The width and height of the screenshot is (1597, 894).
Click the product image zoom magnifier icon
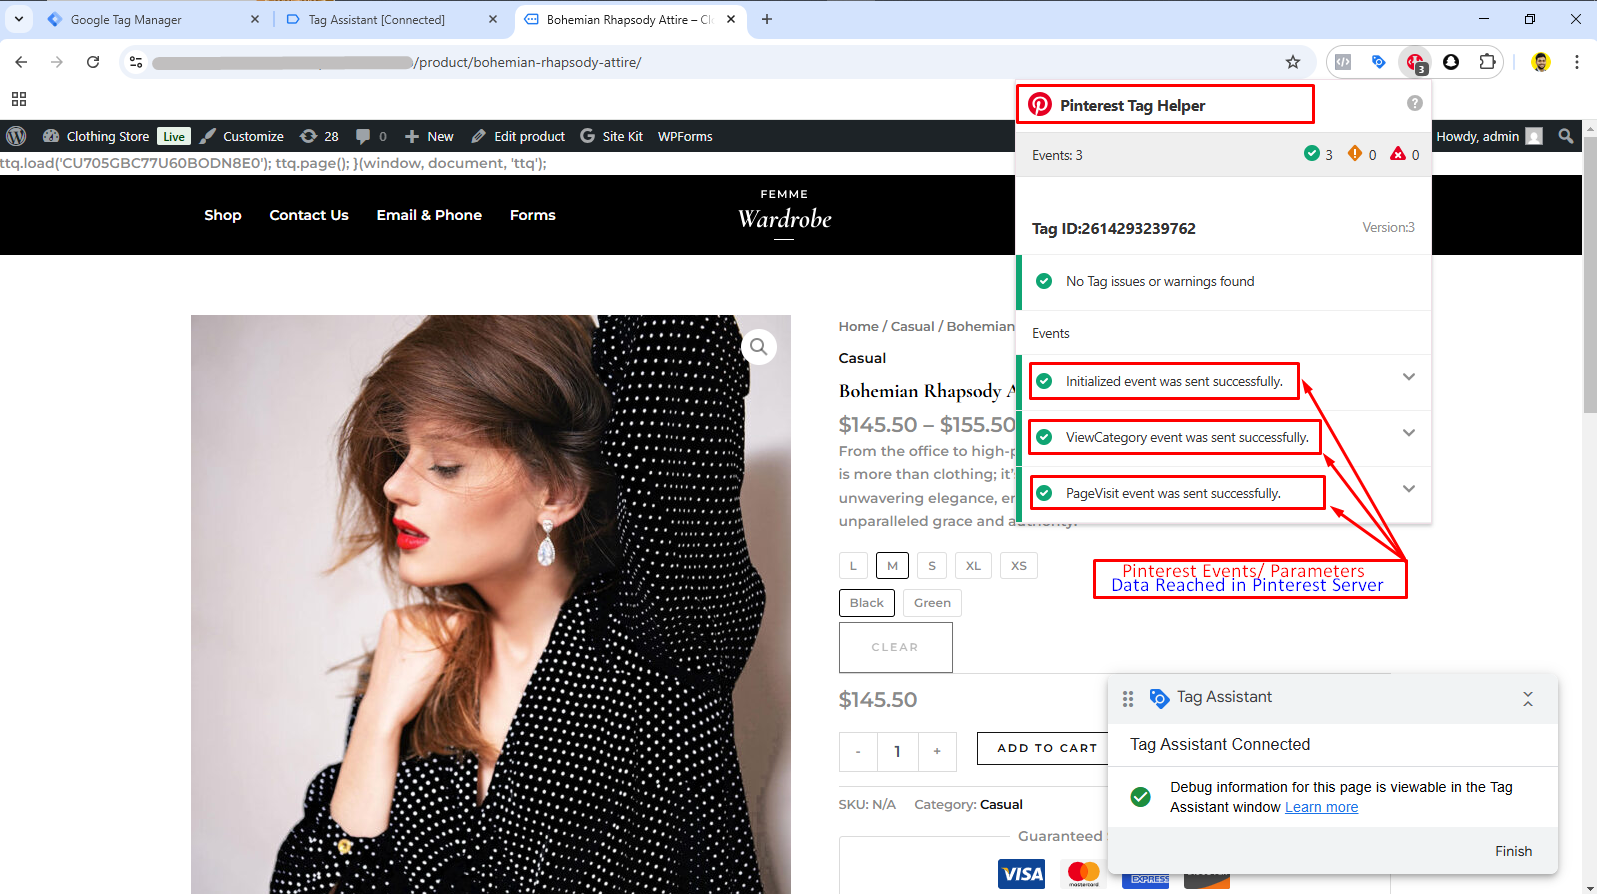(x=759, y=347)
